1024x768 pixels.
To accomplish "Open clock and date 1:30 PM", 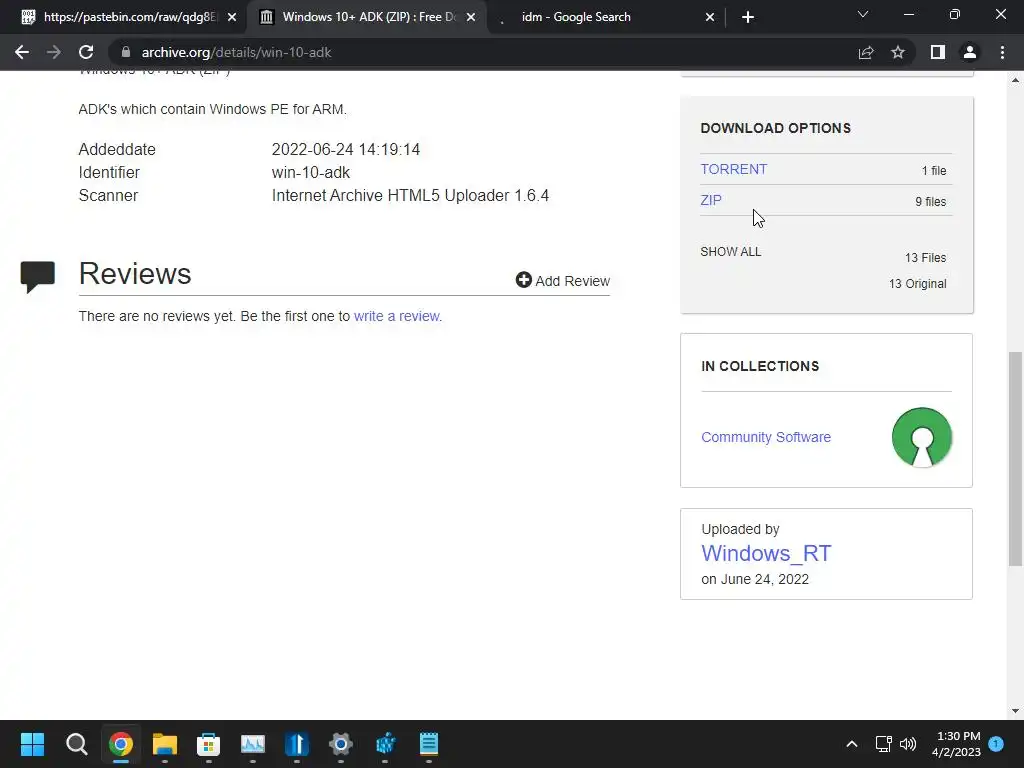I will click(x=957, y=744).
